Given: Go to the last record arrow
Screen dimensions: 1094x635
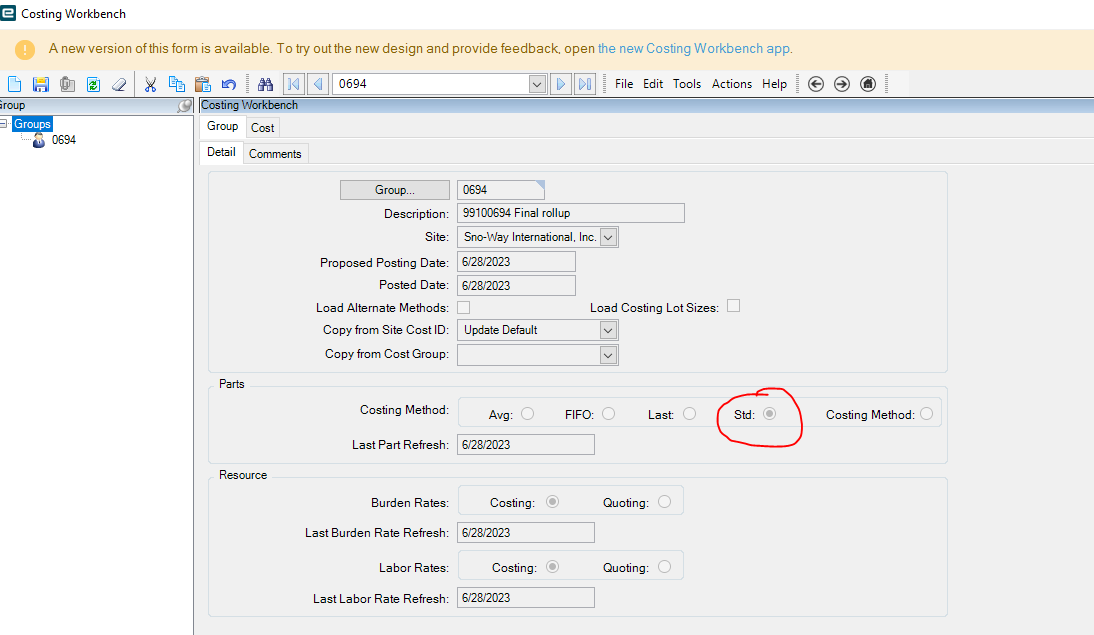Looking at the screenshot, I should tap(585, 84).
